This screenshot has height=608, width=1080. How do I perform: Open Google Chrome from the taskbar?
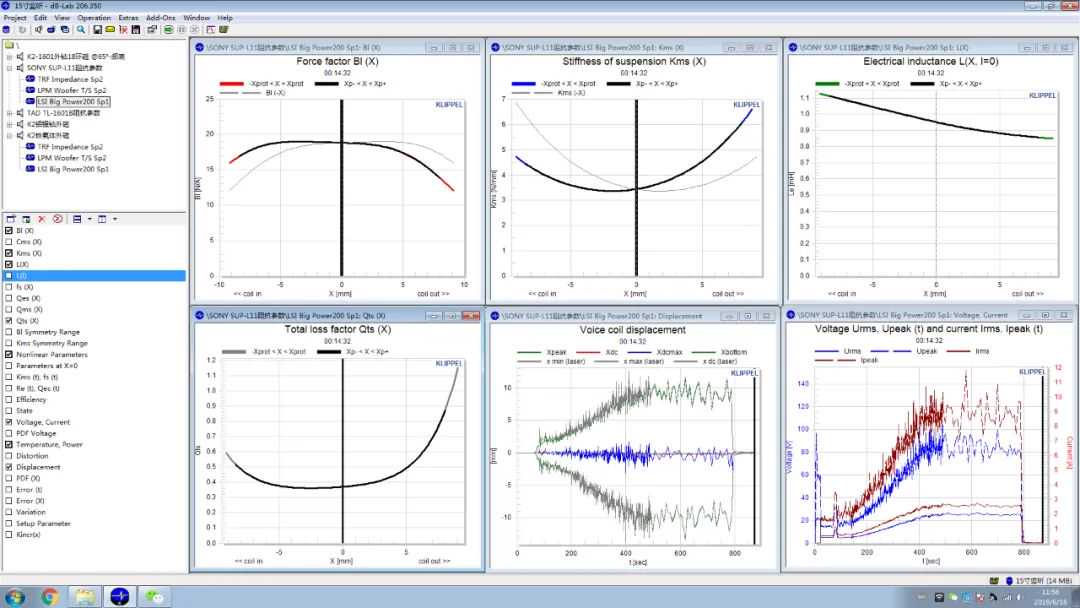(50, 597)
